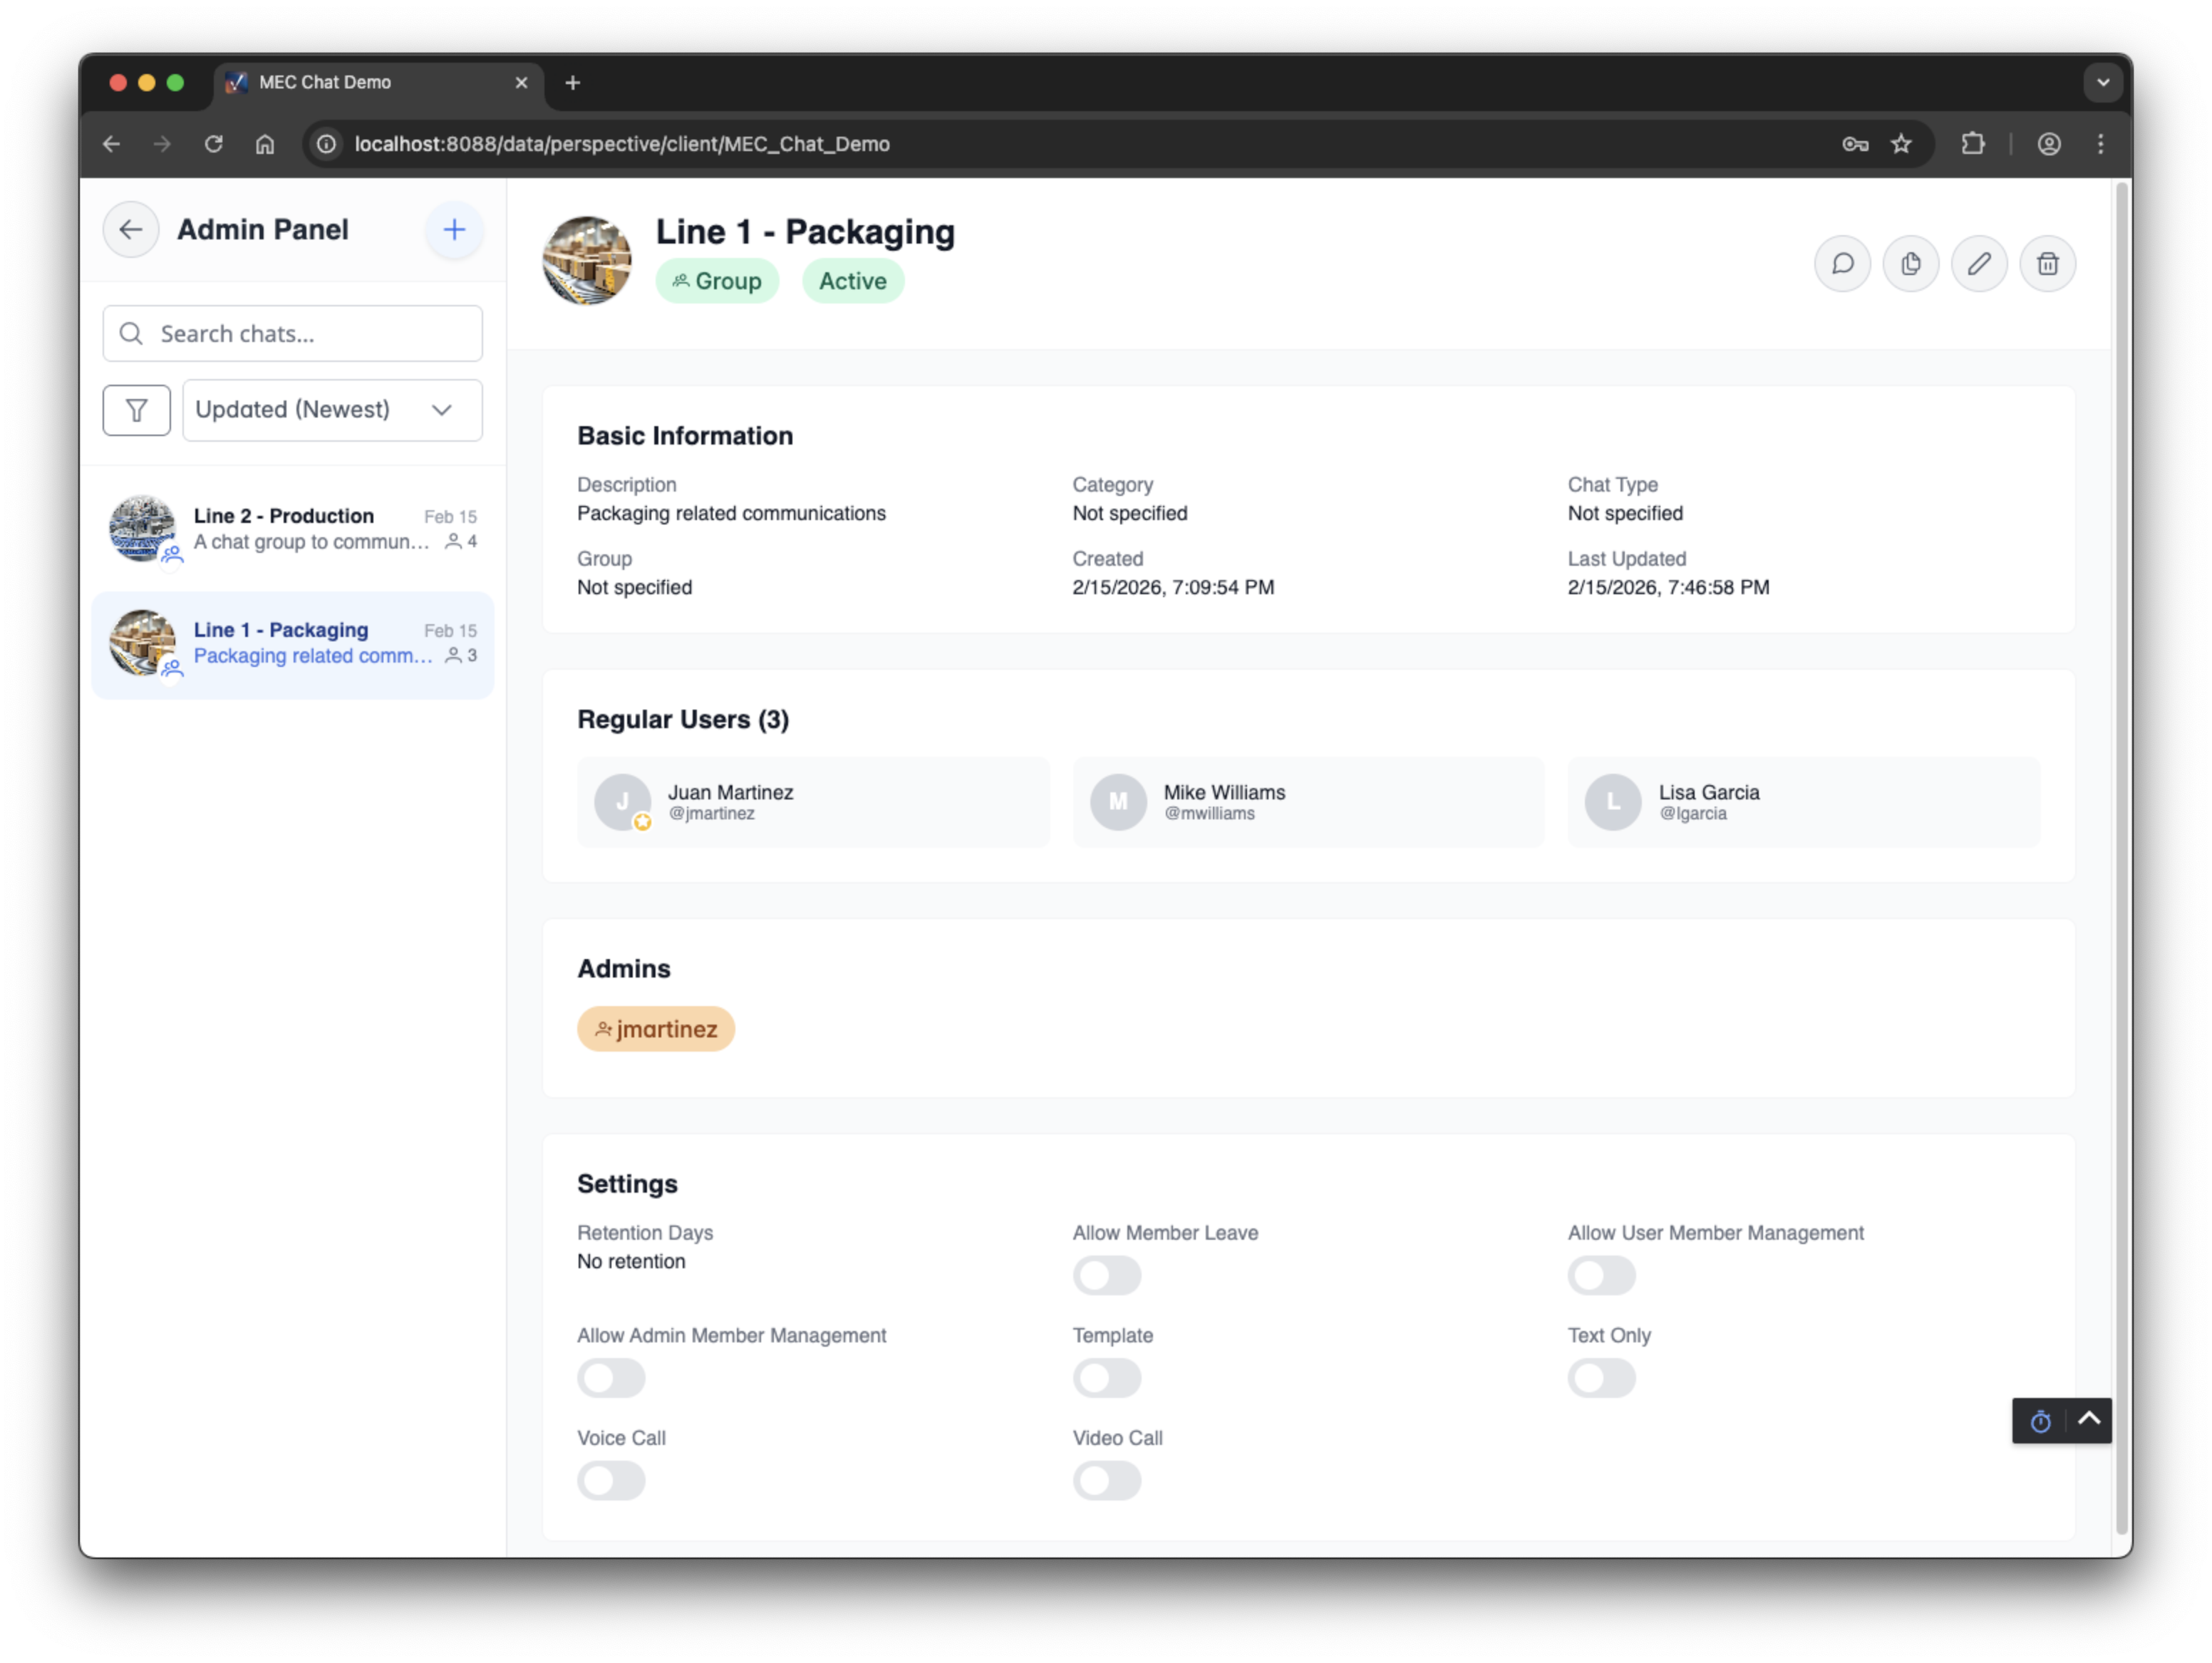This screenshot has width=2212, height=1663.
Task: Select the edit pencil icon
Action: pos(1978,263)
